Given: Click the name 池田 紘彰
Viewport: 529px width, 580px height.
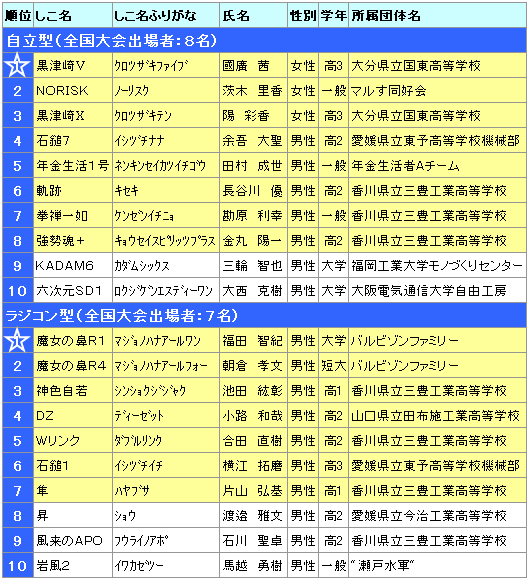Looking at the screenshot, I should click(x=252, y=391).
